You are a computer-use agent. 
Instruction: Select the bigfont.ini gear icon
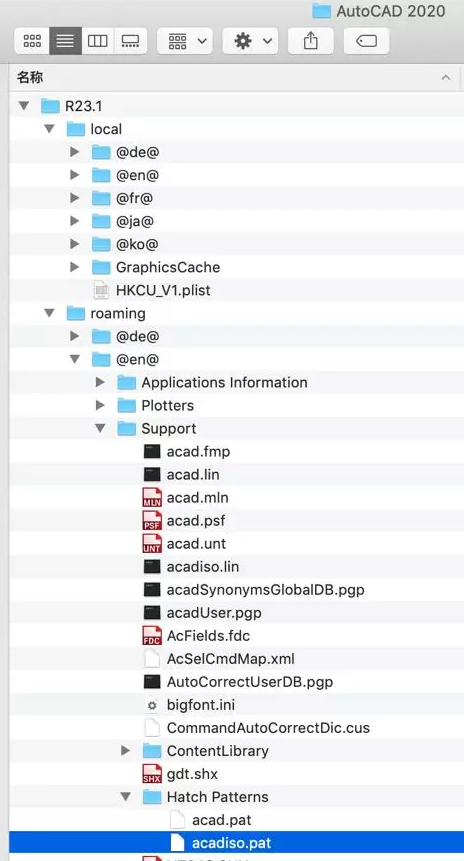[x=152, y=705]
